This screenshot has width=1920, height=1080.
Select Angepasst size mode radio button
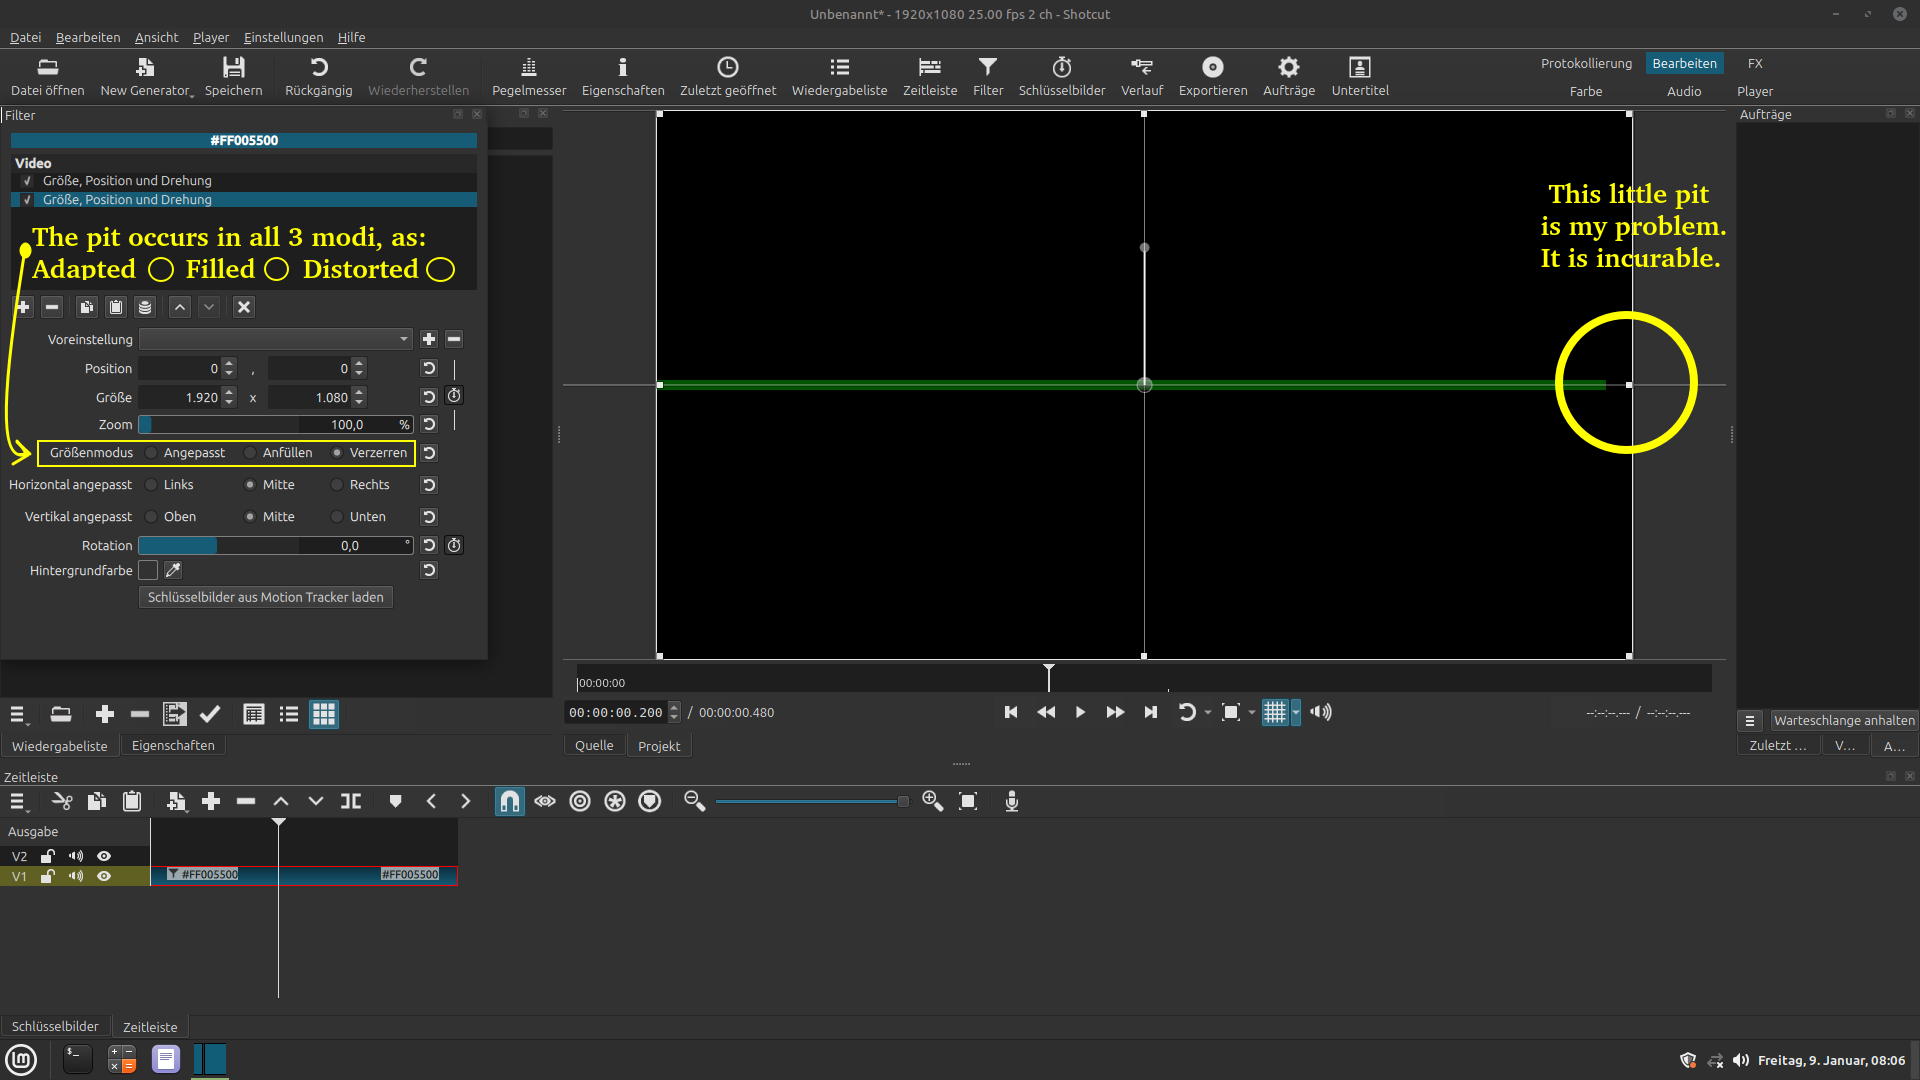point(152,453)
